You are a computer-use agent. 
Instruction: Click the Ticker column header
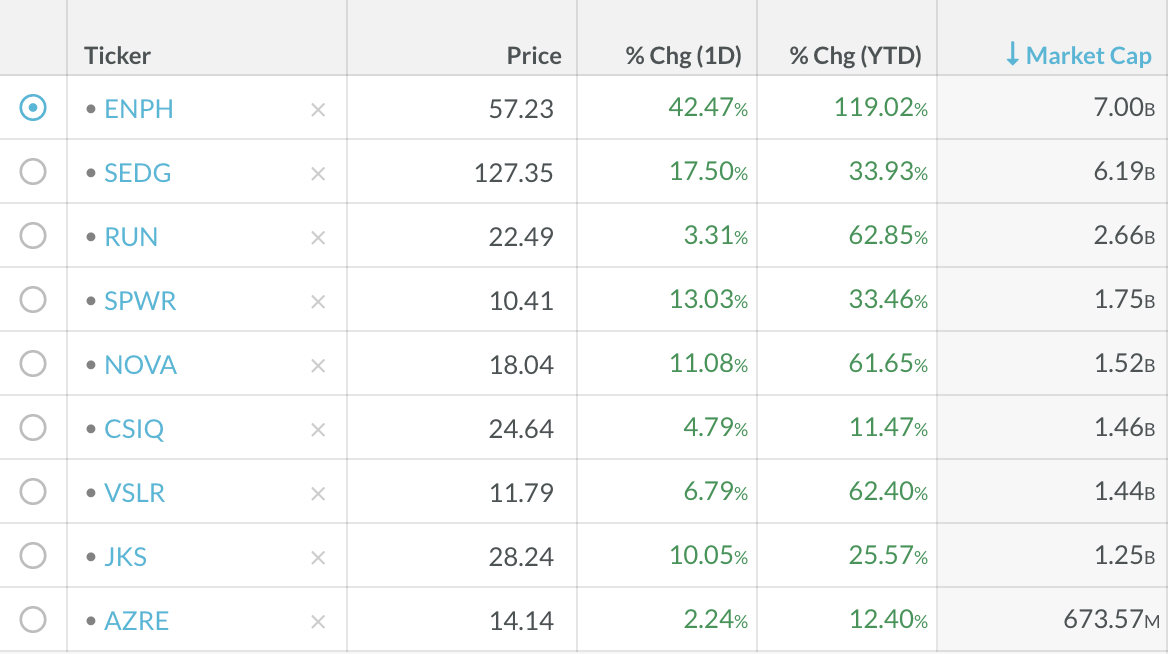pyautogui.click(x=117, y=56)
